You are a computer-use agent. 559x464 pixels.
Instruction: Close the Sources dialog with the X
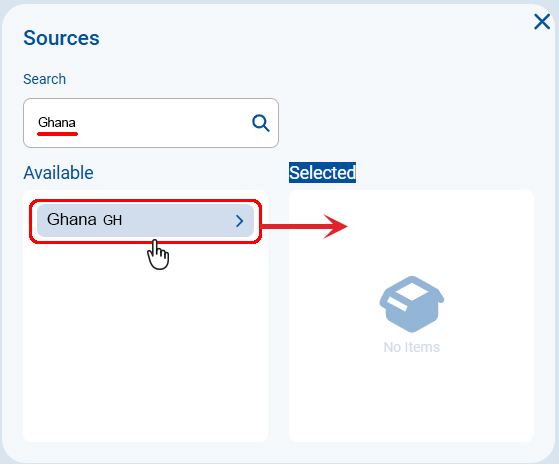coord(542,22)
